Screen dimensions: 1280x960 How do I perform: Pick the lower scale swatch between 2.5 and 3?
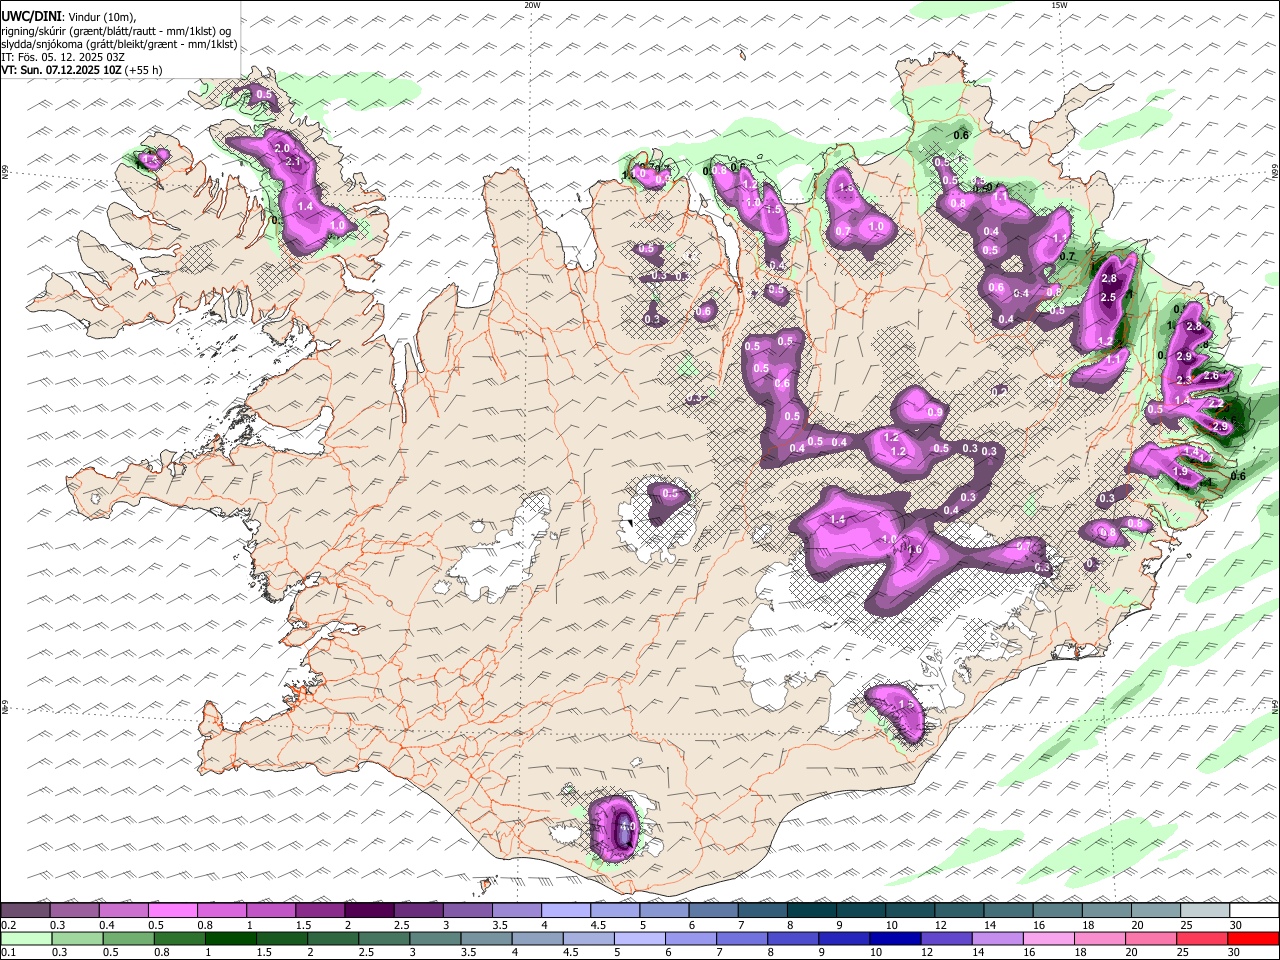click(x=385, y=938)
